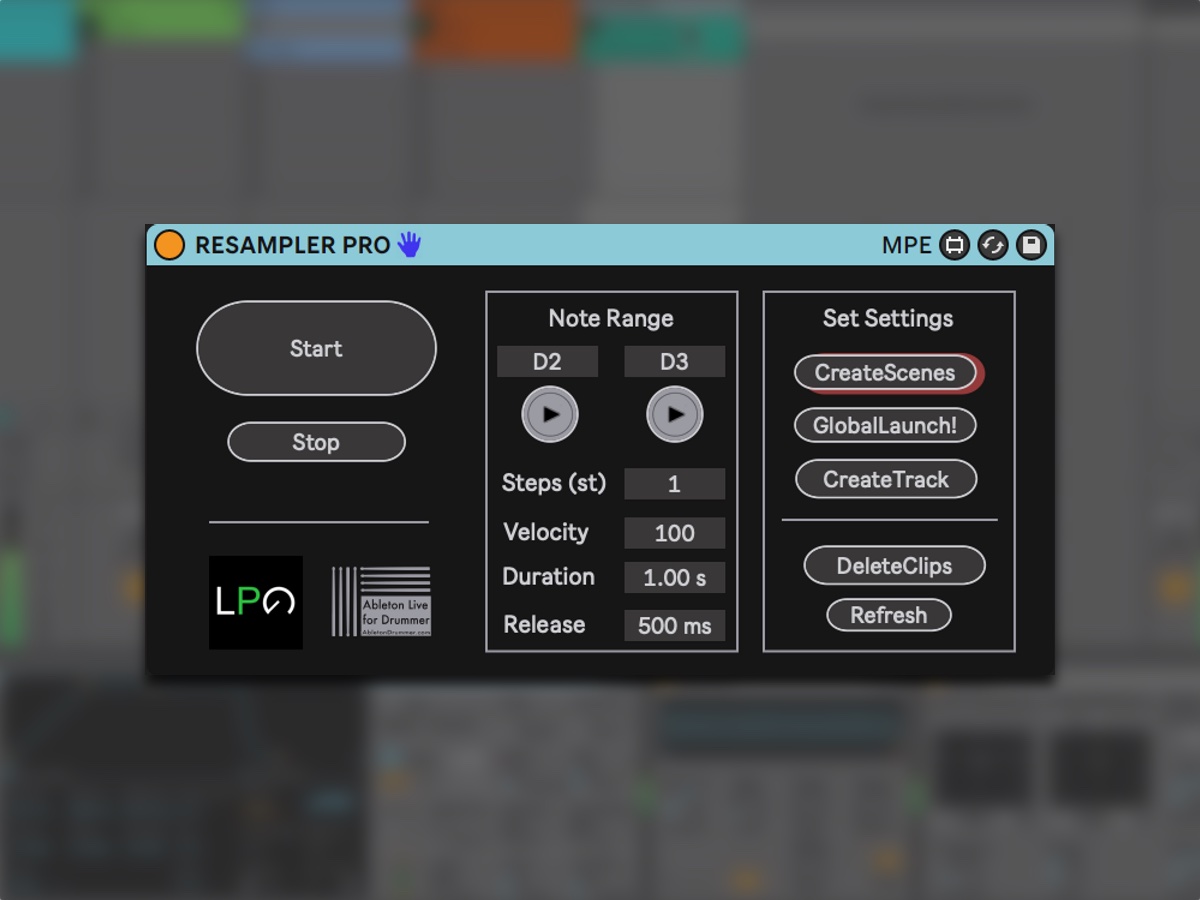Click the hot-swap icon in the device header

[x=992, y=245]
